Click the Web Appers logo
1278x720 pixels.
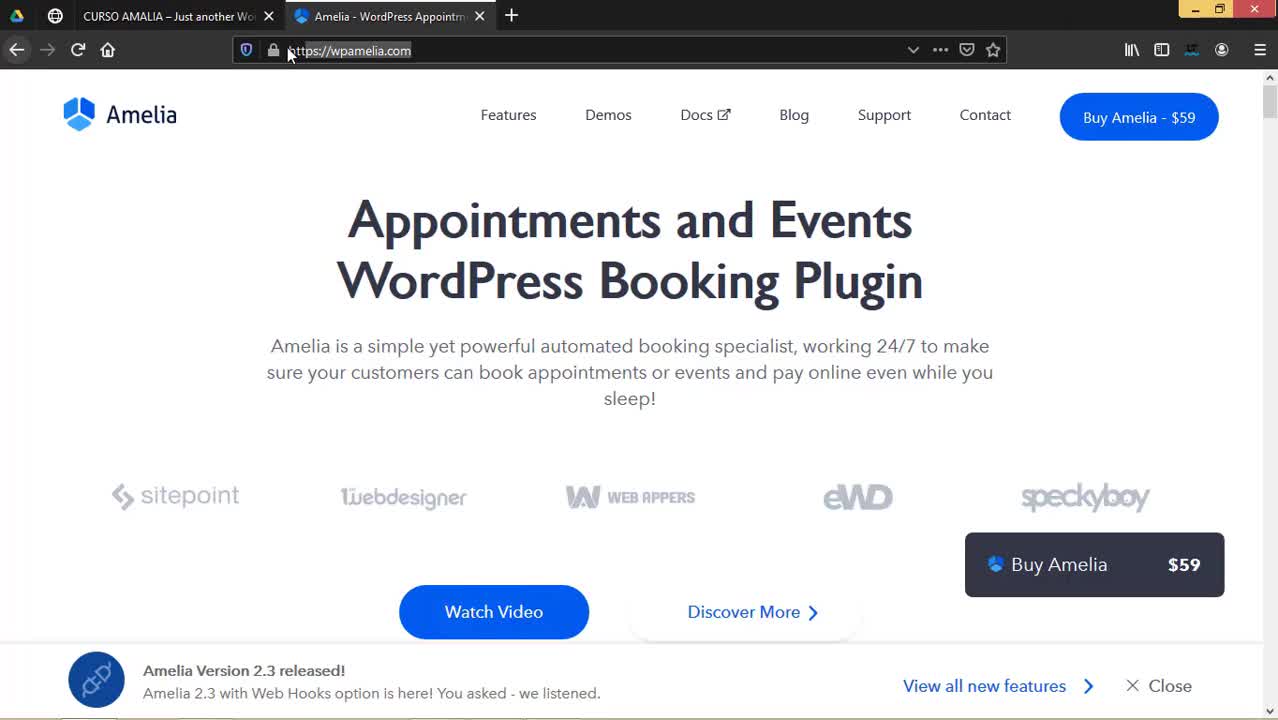tap(630, 497)
